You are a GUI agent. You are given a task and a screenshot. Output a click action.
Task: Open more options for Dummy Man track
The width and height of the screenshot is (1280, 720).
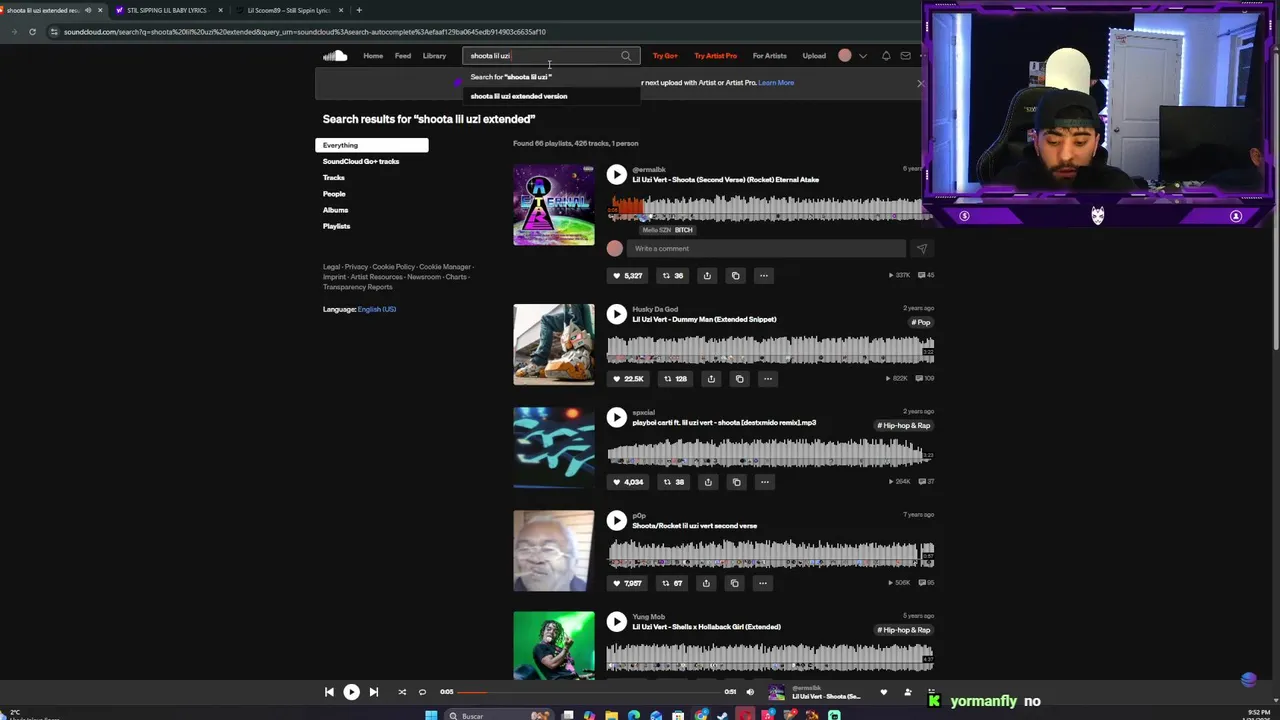coord(767,379)
